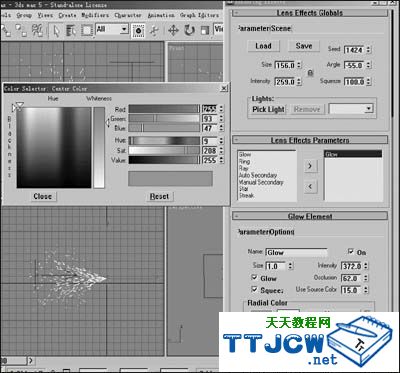
Task: Adjust the Sat slider bar
Action: (164, 150)
